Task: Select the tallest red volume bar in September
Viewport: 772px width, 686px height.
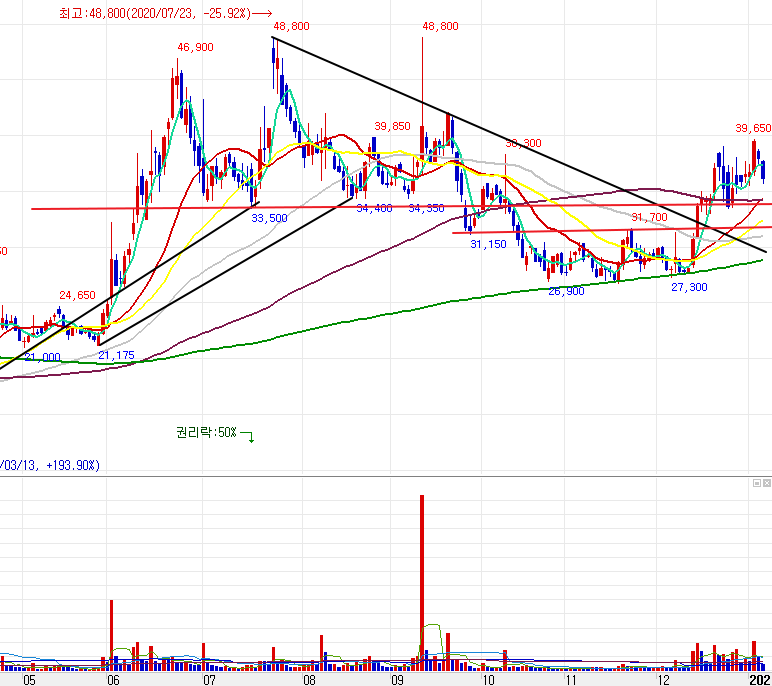Action: (422, 583)
